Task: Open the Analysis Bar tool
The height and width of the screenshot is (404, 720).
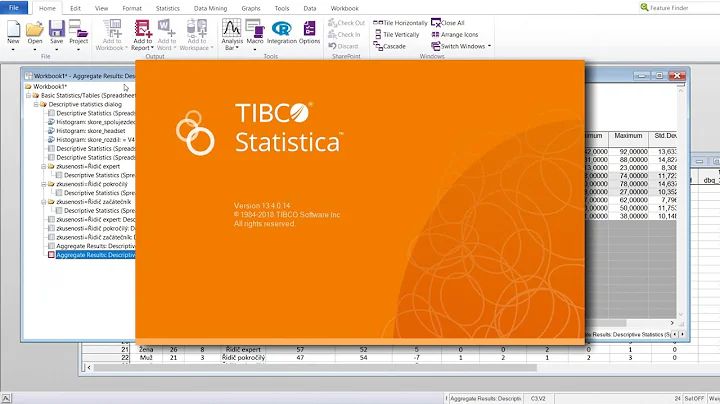Action: pyautogui.click(x=232, y=28)
